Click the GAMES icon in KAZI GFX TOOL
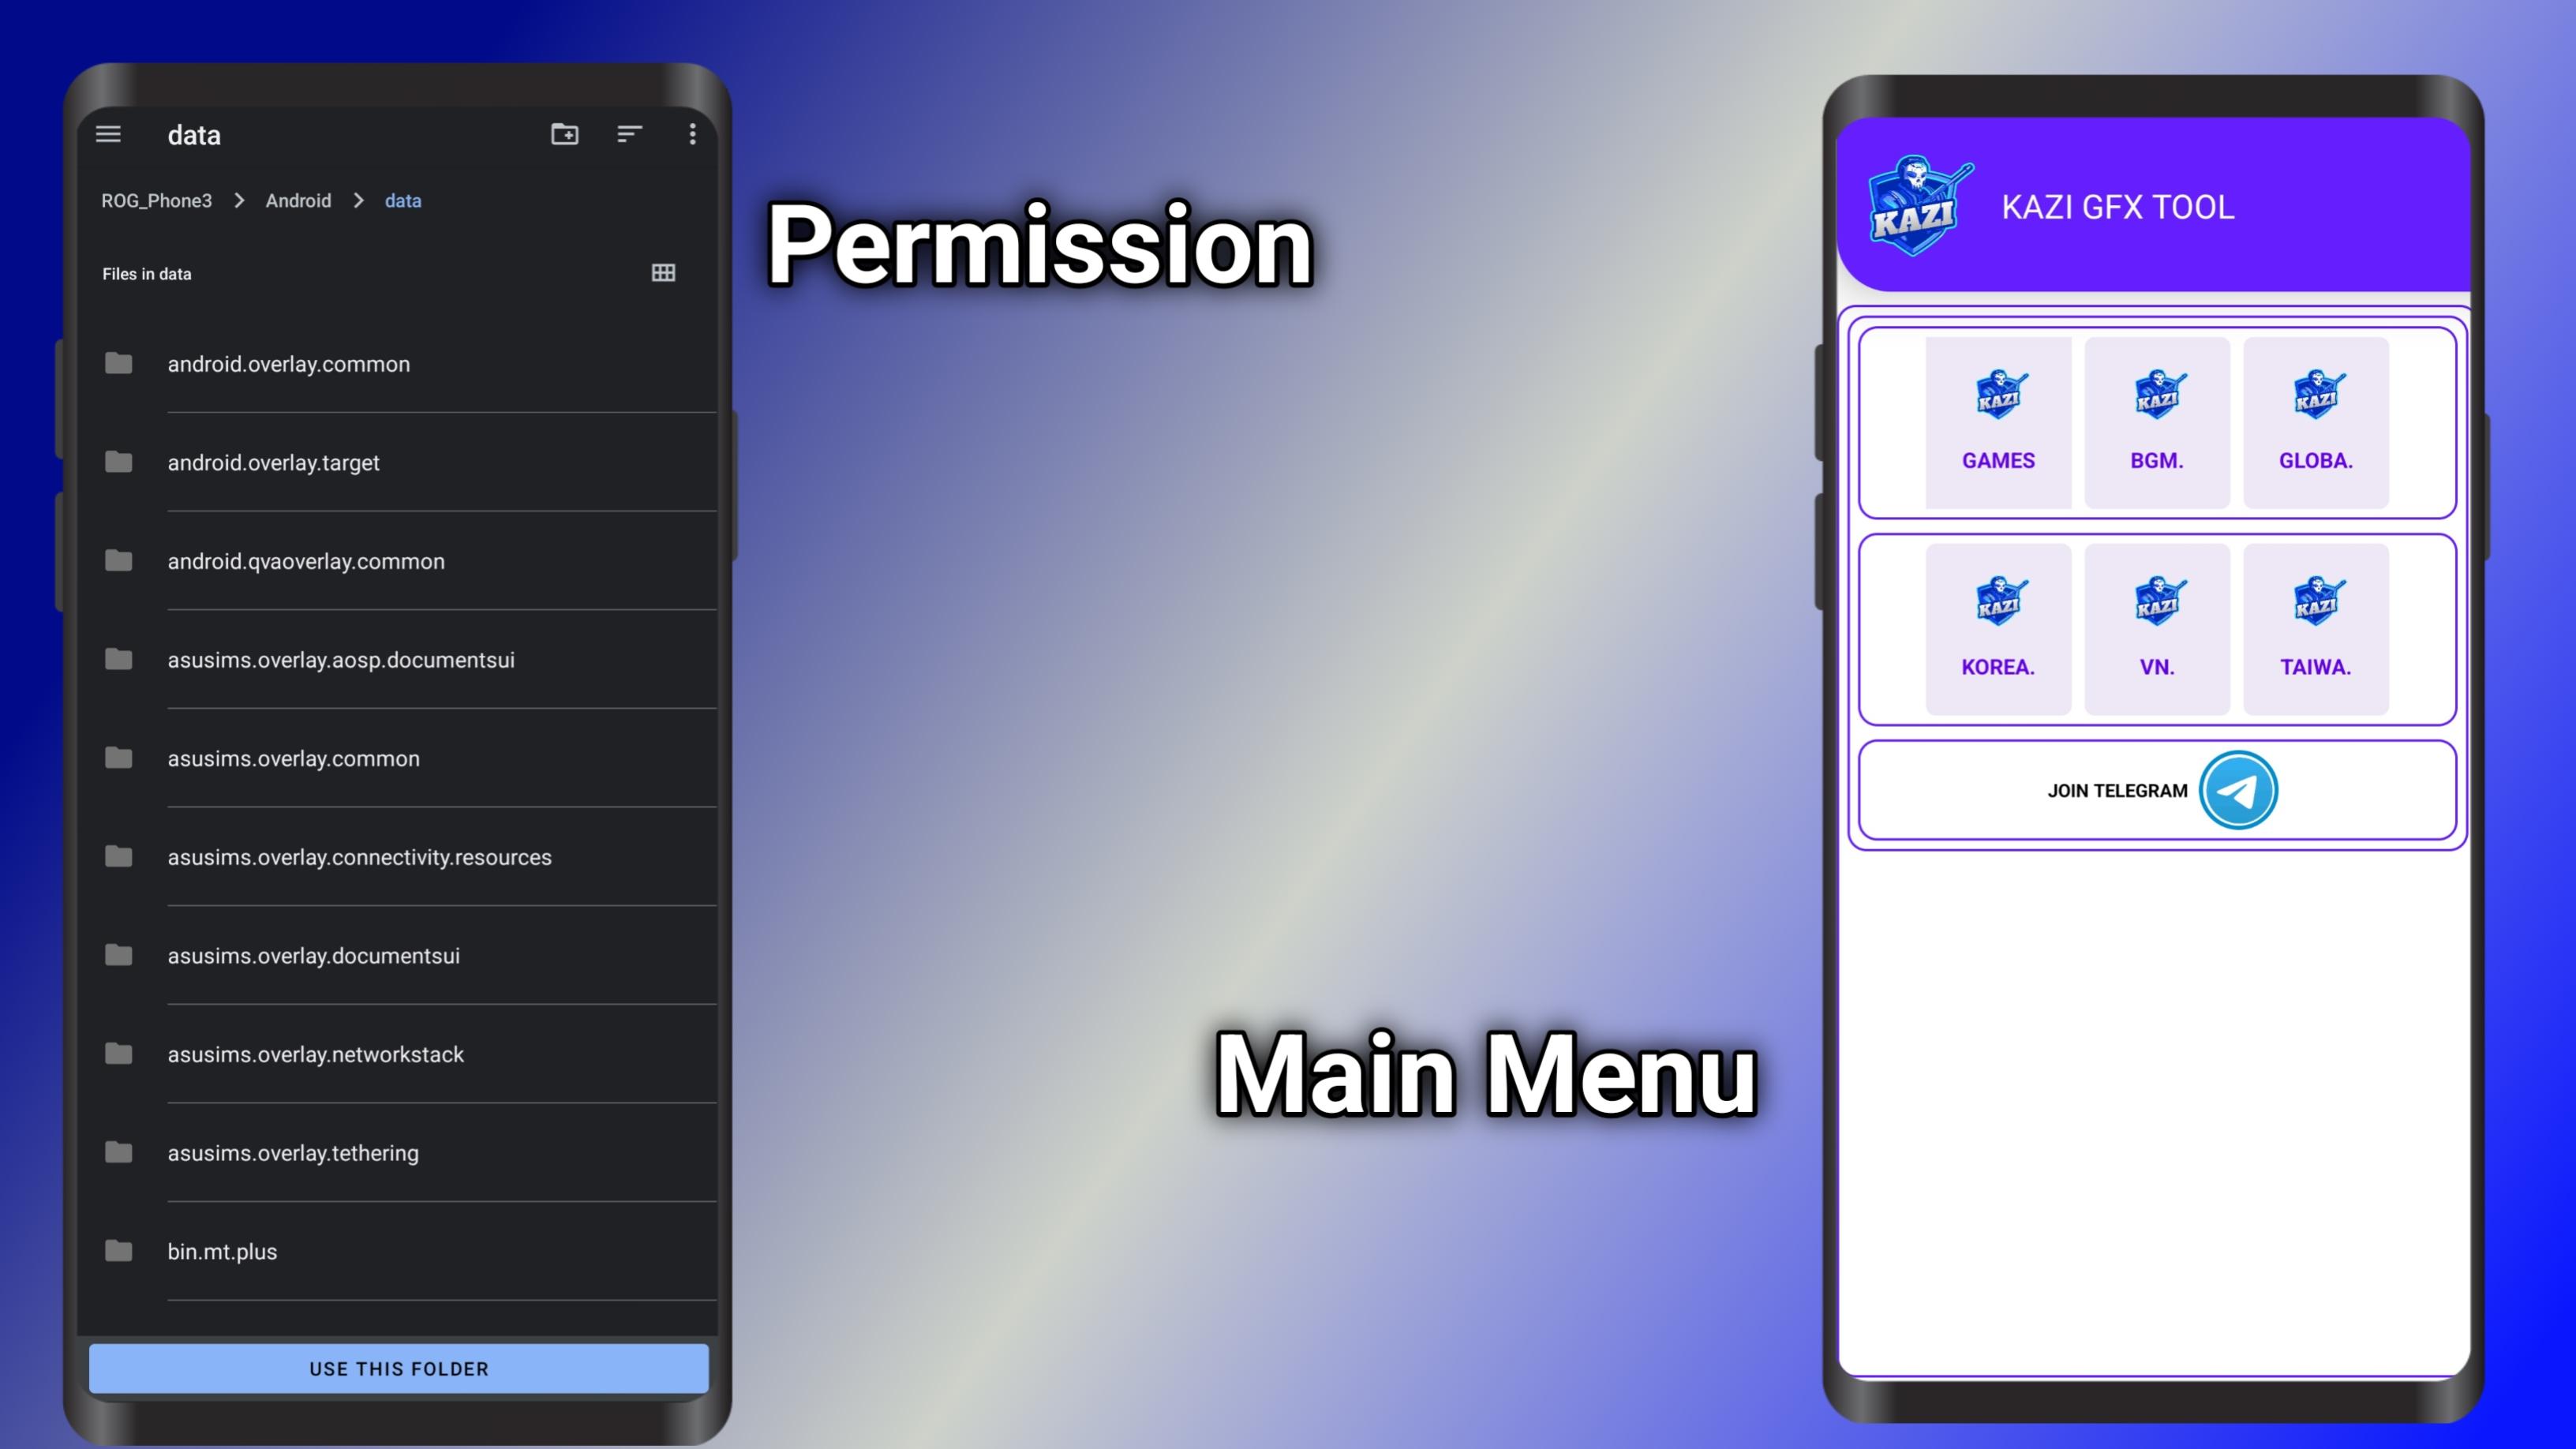Viewport: 2576px width, 1449px height. (x=1998, y=416)
